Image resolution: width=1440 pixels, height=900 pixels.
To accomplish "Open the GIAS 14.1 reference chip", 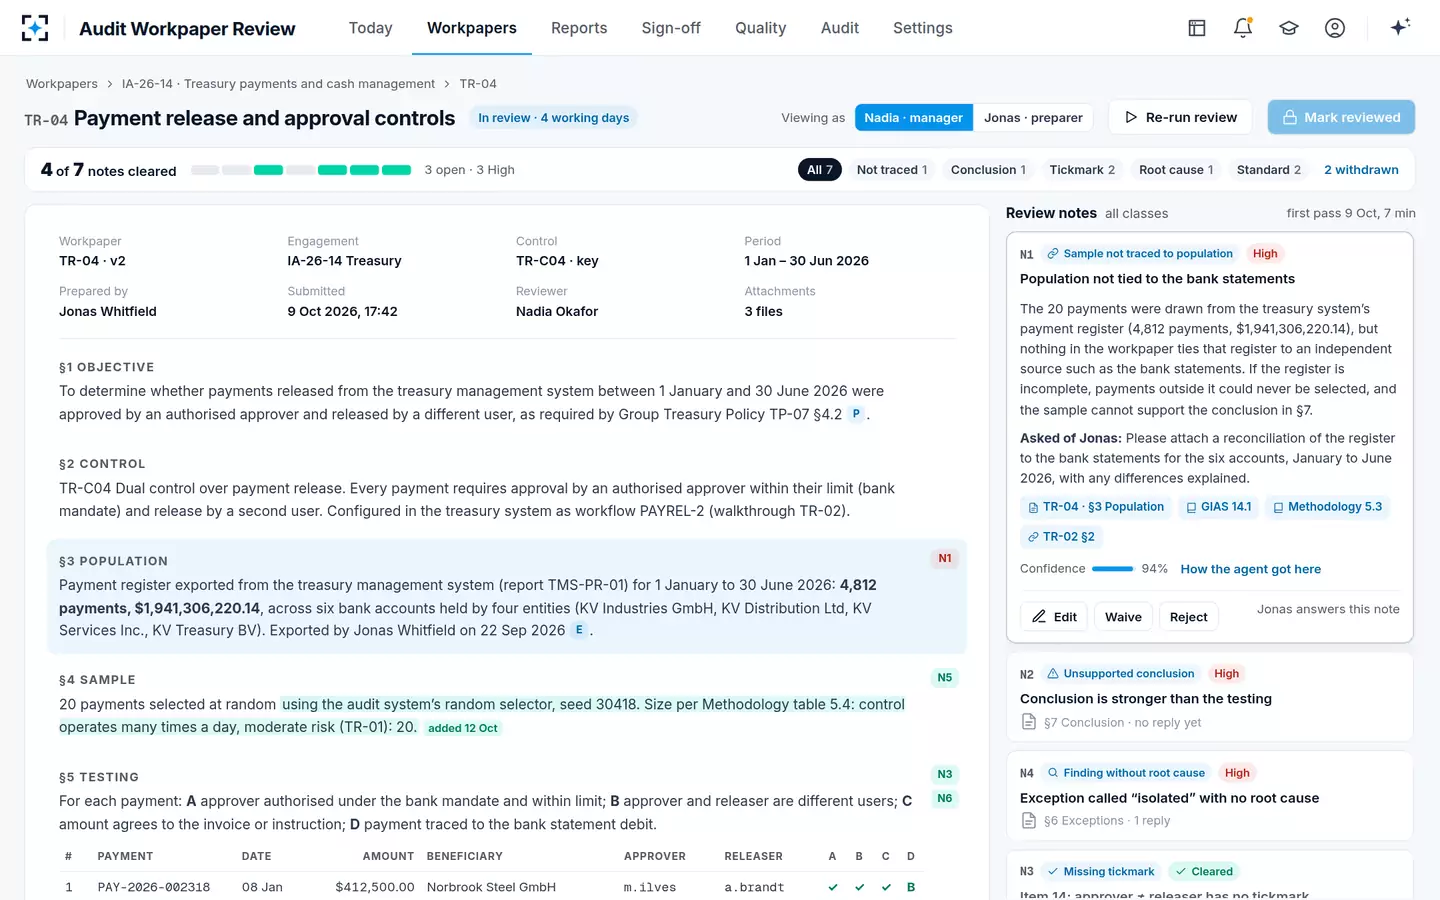I will click(x=1218, y=507).
